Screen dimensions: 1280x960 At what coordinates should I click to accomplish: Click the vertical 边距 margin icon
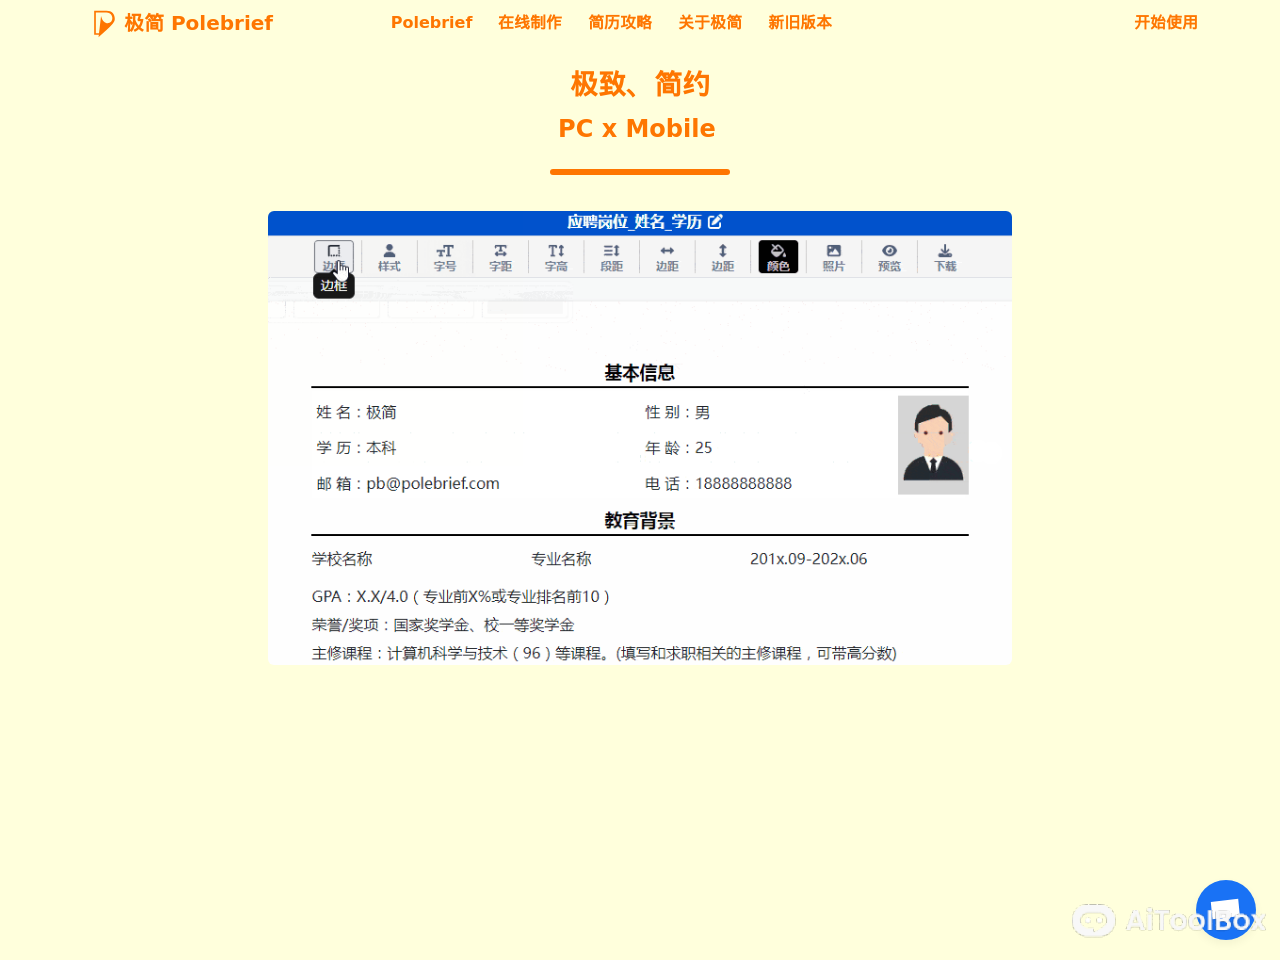click(x=722, y=256)
